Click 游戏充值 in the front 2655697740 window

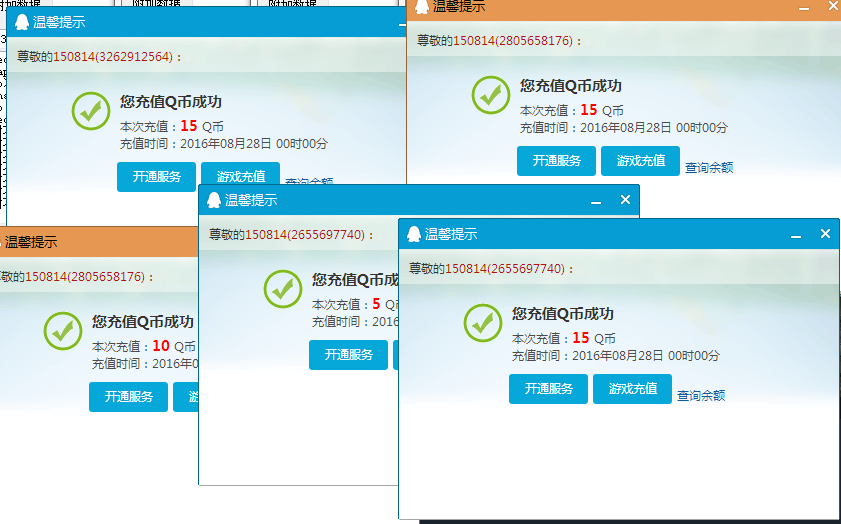click(x=632, y=389)
